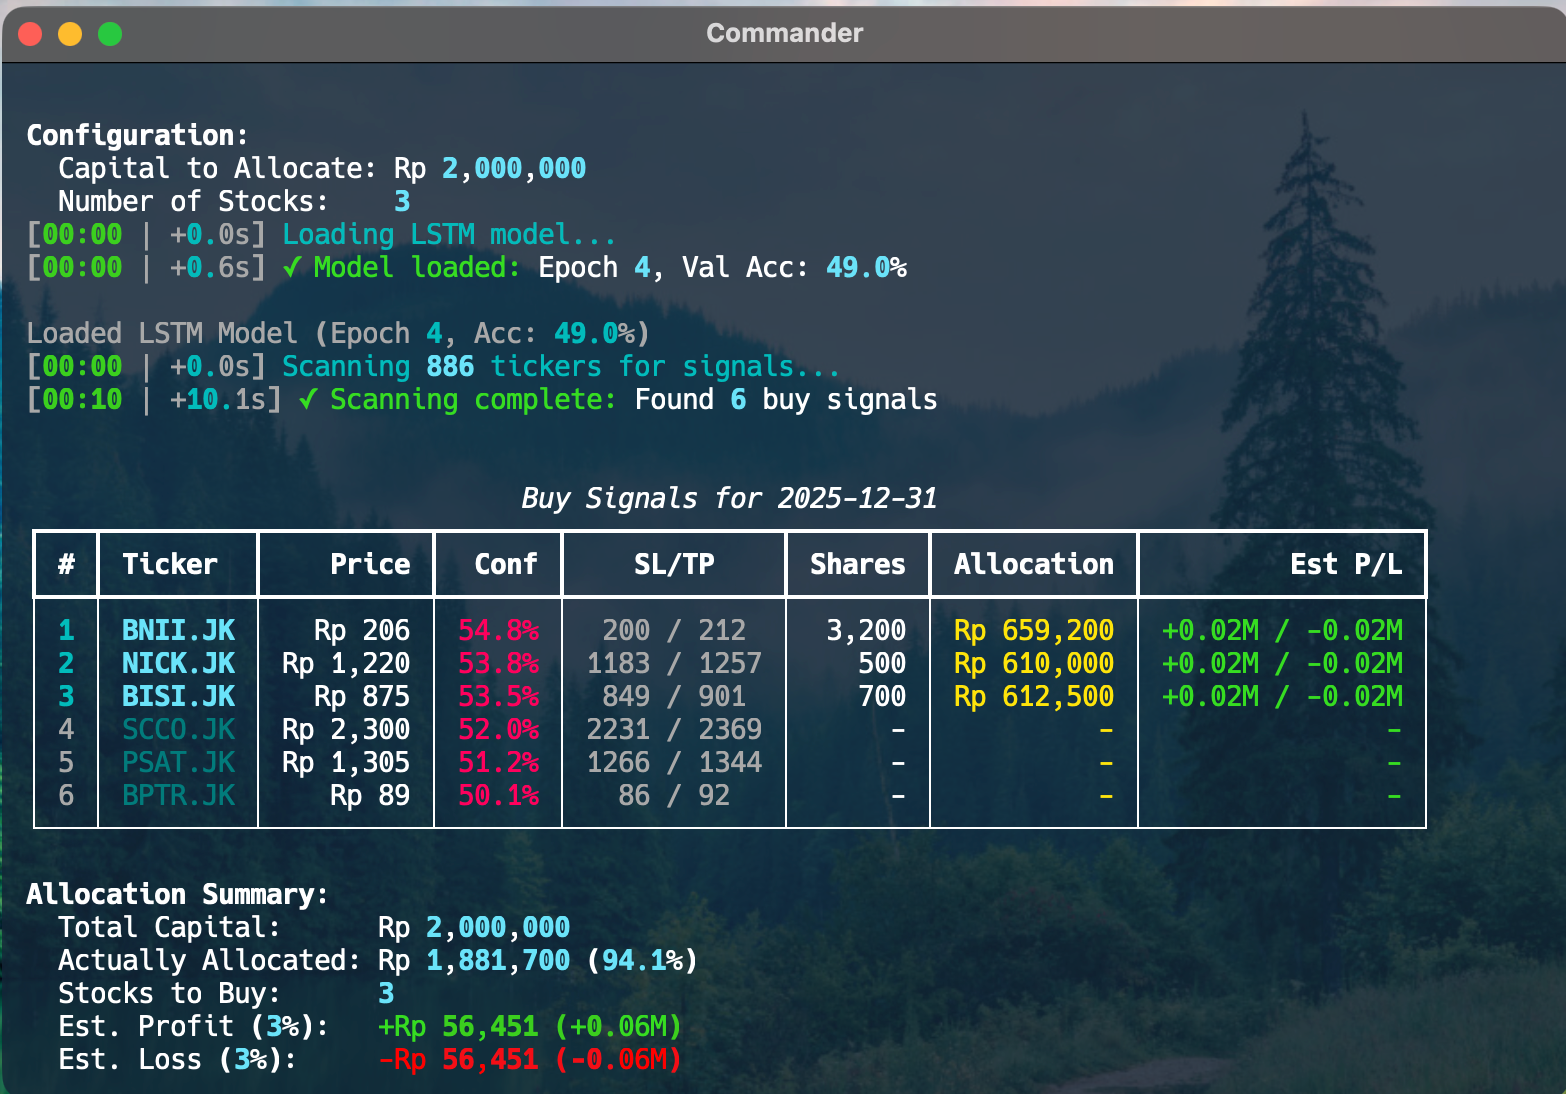Click the Shares column header

click(858, 564)
